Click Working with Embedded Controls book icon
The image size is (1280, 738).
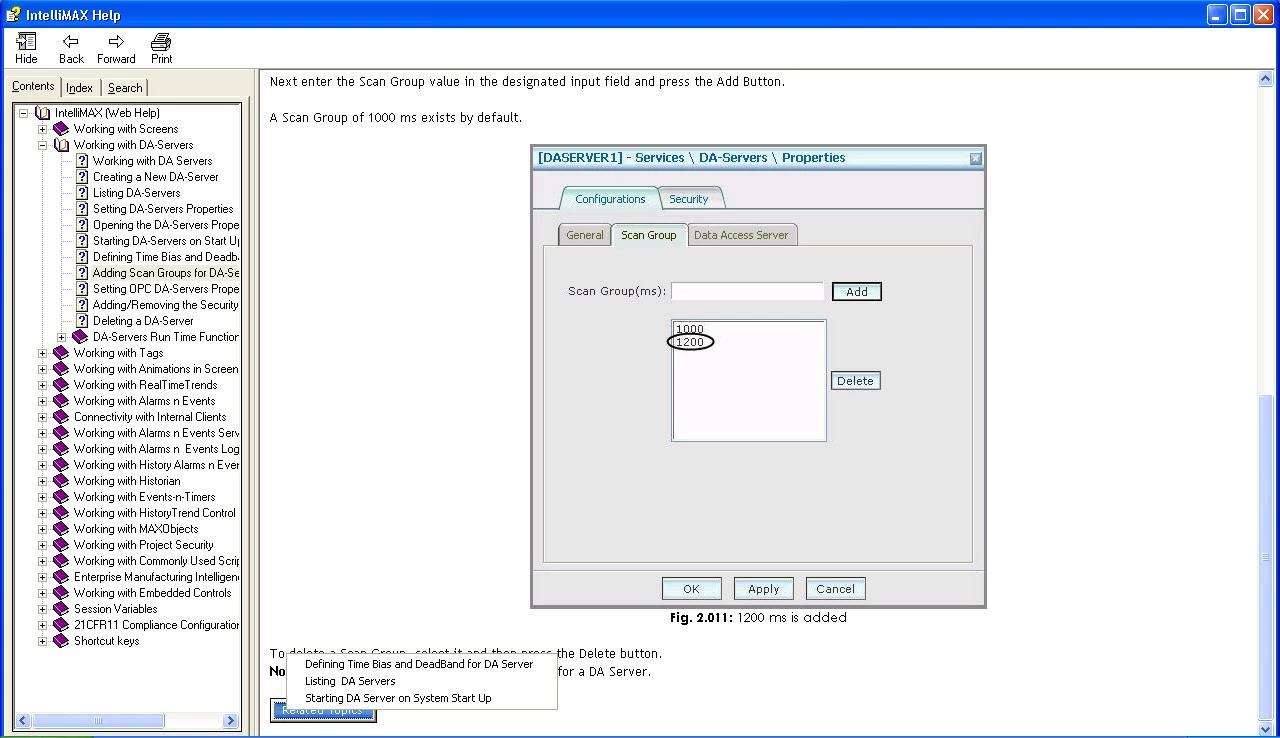click(61, 593)
